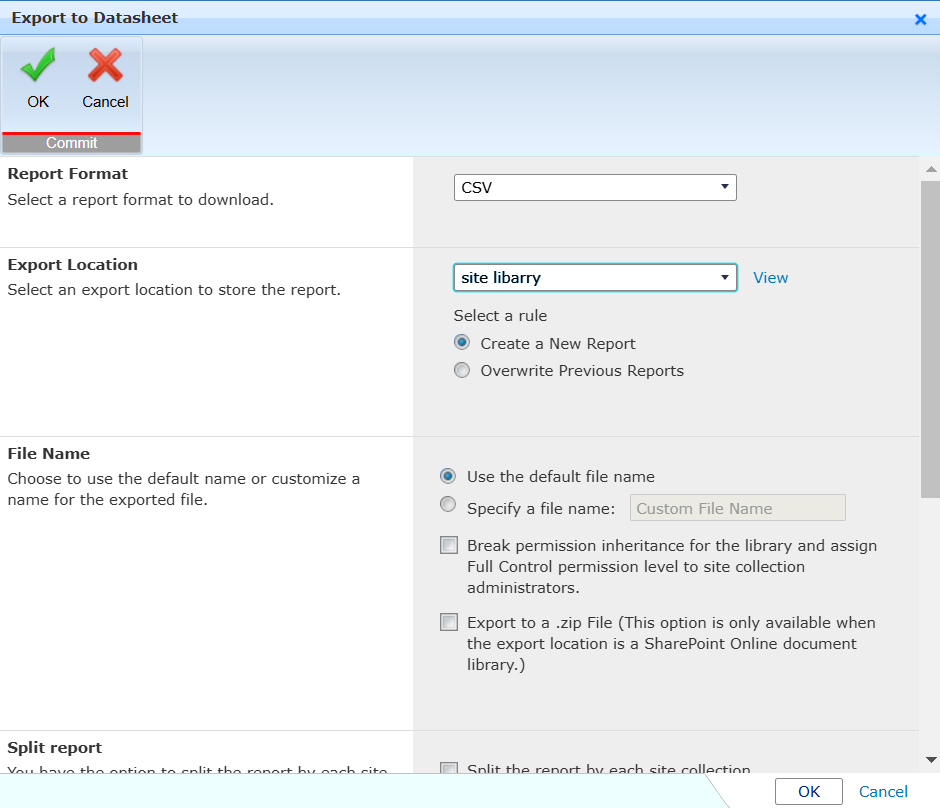Enable Use the default file name

click(x=448, y=476)
